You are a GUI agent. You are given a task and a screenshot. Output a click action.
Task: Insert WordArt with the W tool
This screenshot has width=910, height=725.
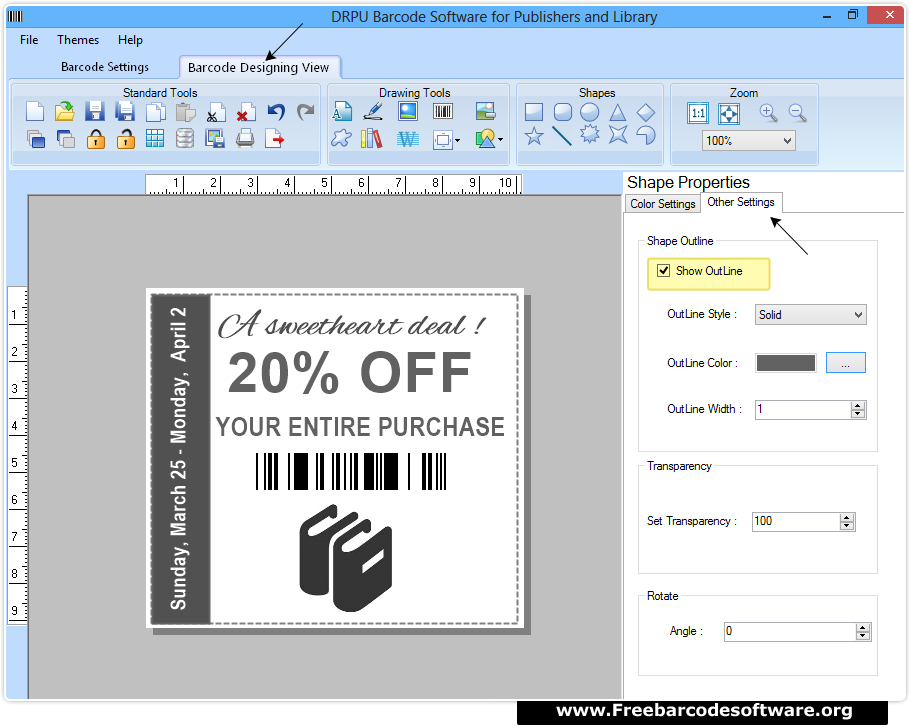pyautogui.click(x=408, y=139)
